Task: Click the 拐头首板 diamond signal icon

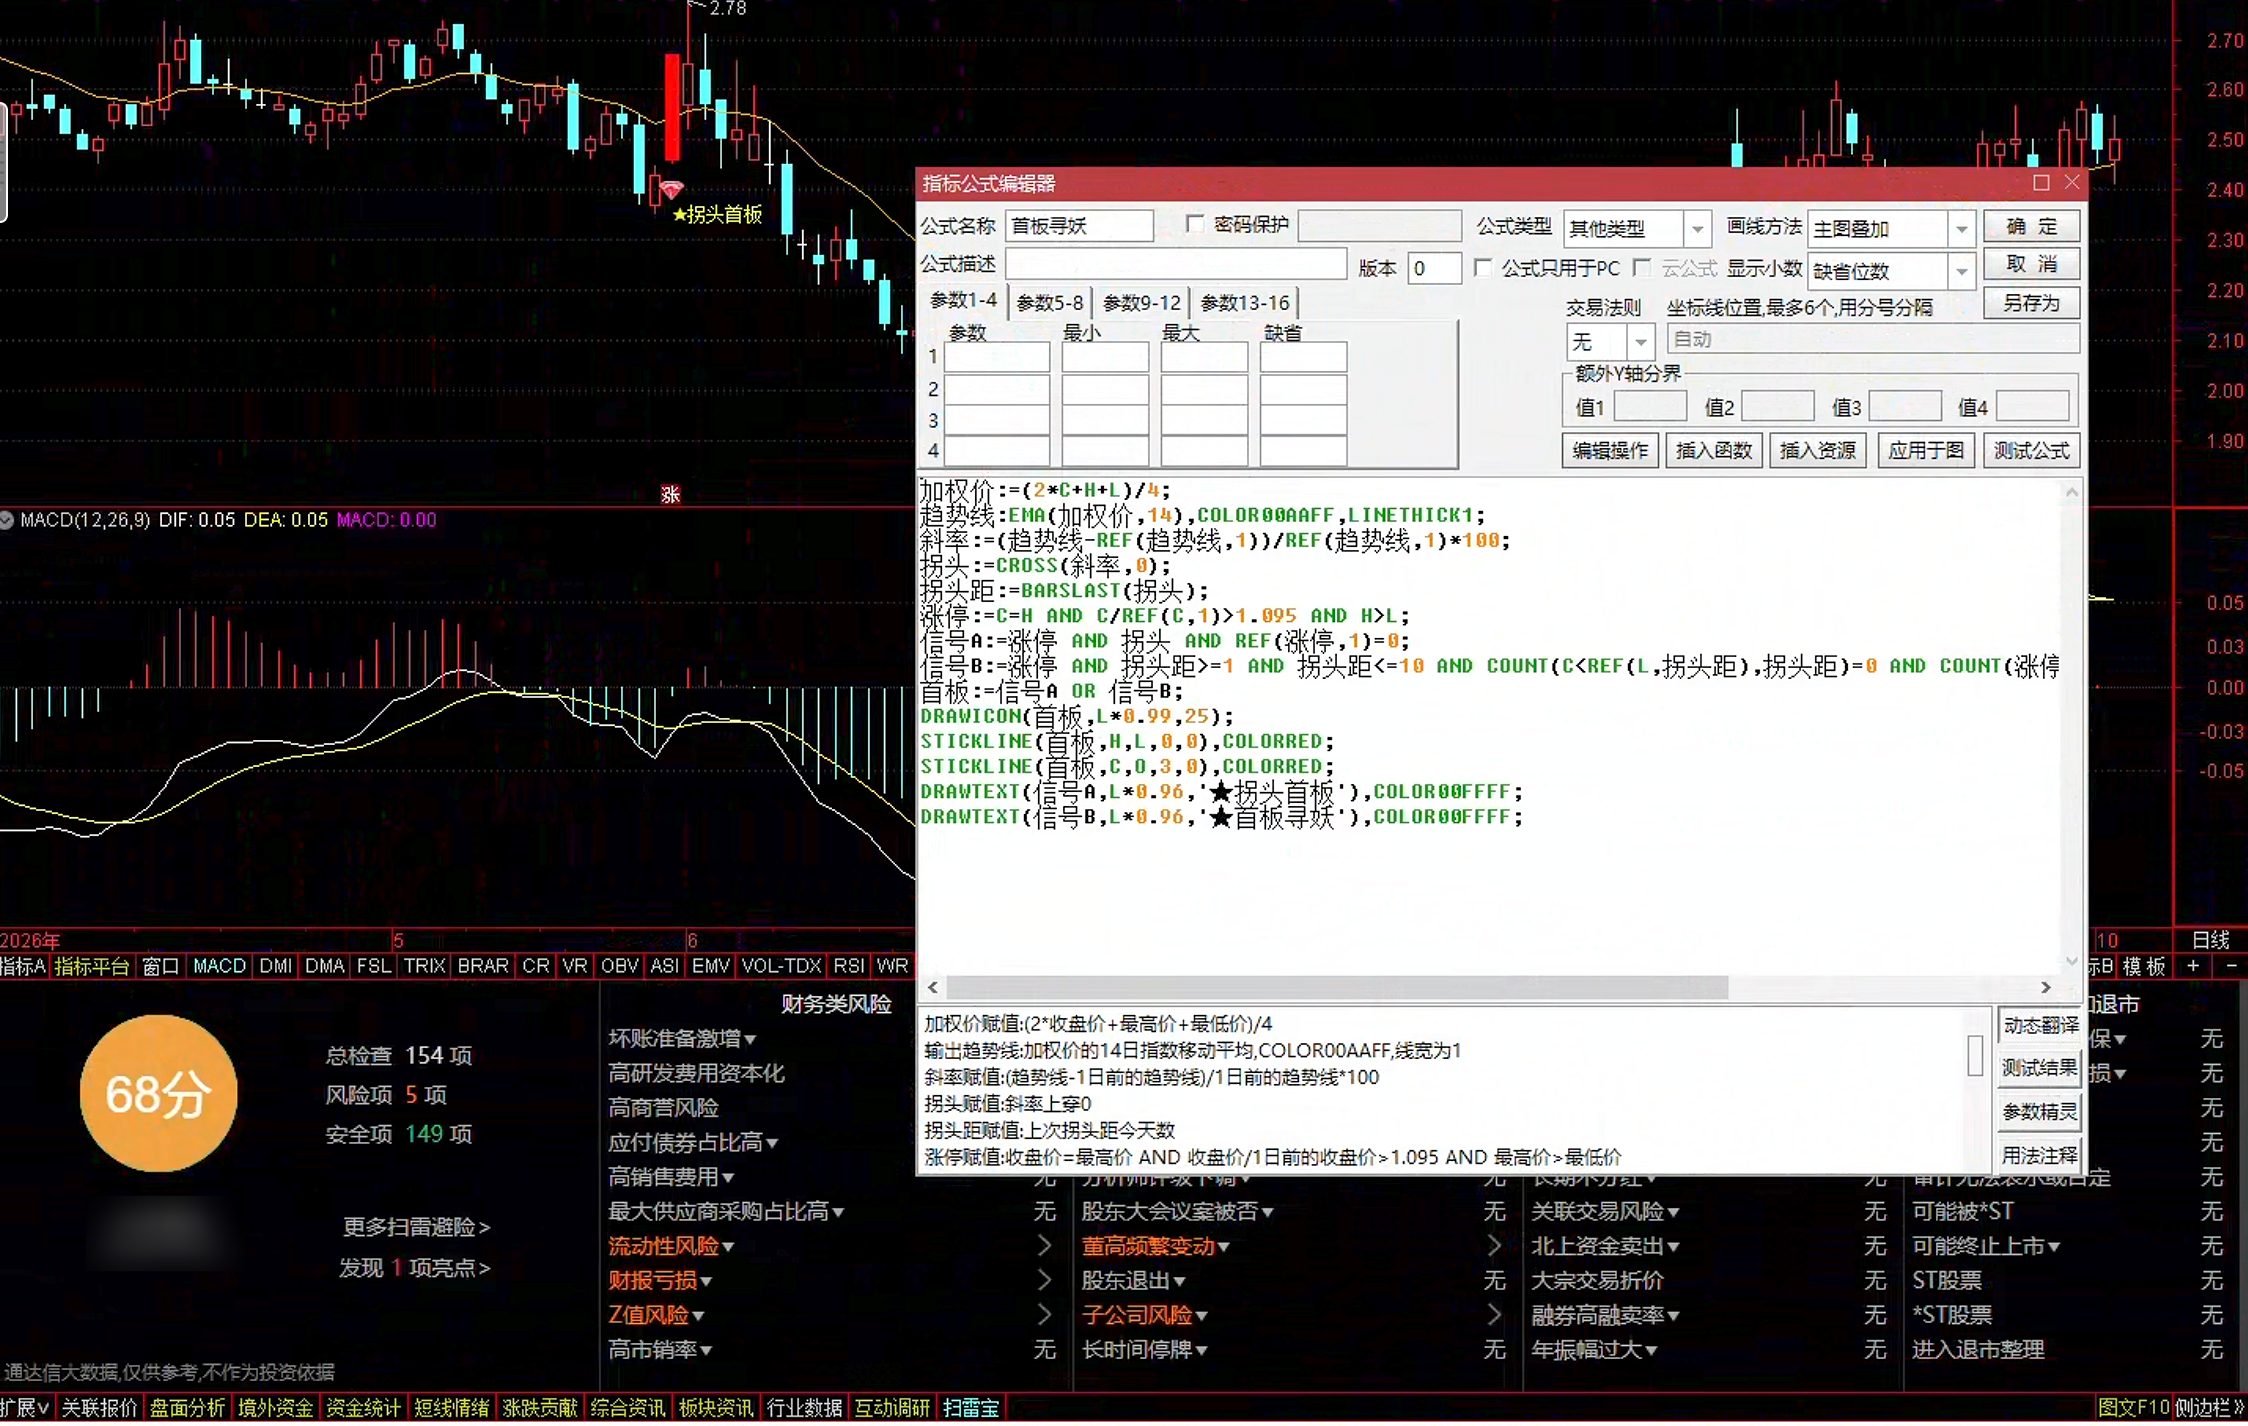Action: [x=671, y=189]
